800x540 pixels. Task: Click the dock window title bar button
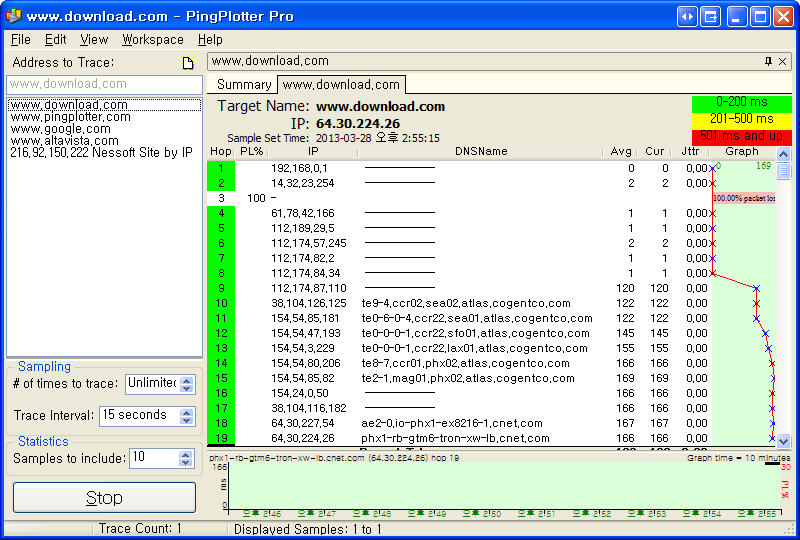click(710, 17)
